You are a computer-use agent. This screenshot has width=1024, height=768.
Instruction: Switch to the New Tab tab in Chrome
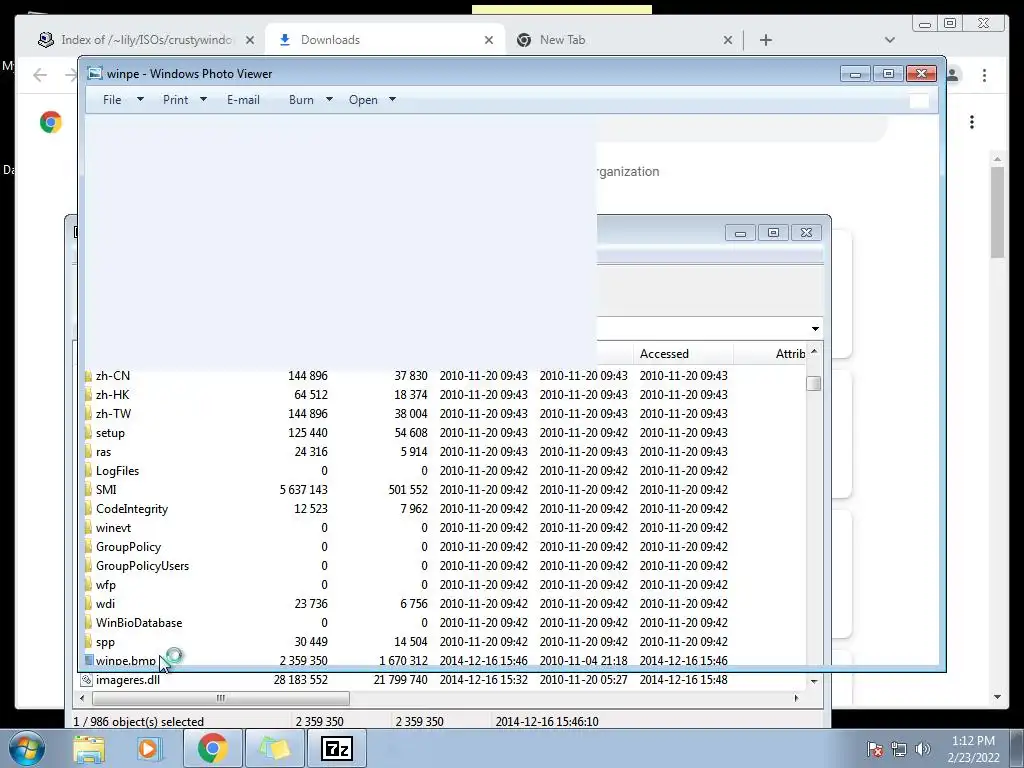tap(624, 40)
